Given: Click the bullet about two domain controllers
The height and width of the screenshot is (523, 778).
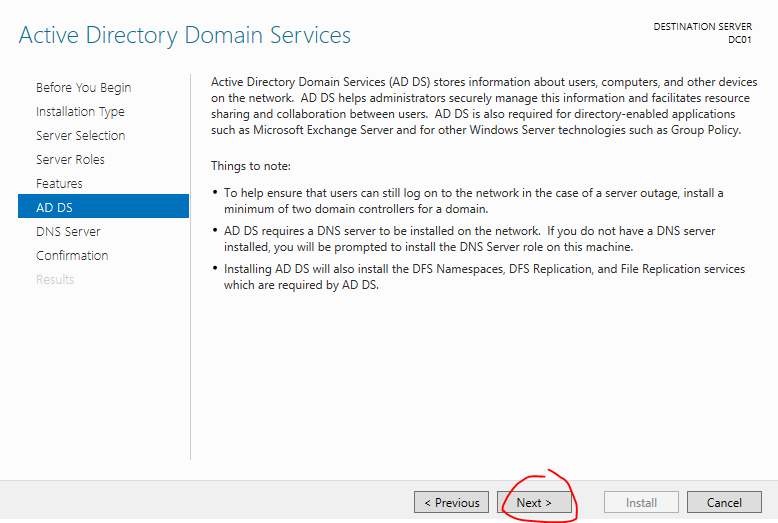Looking at the screenshot, I should click(x=473, y=200).
